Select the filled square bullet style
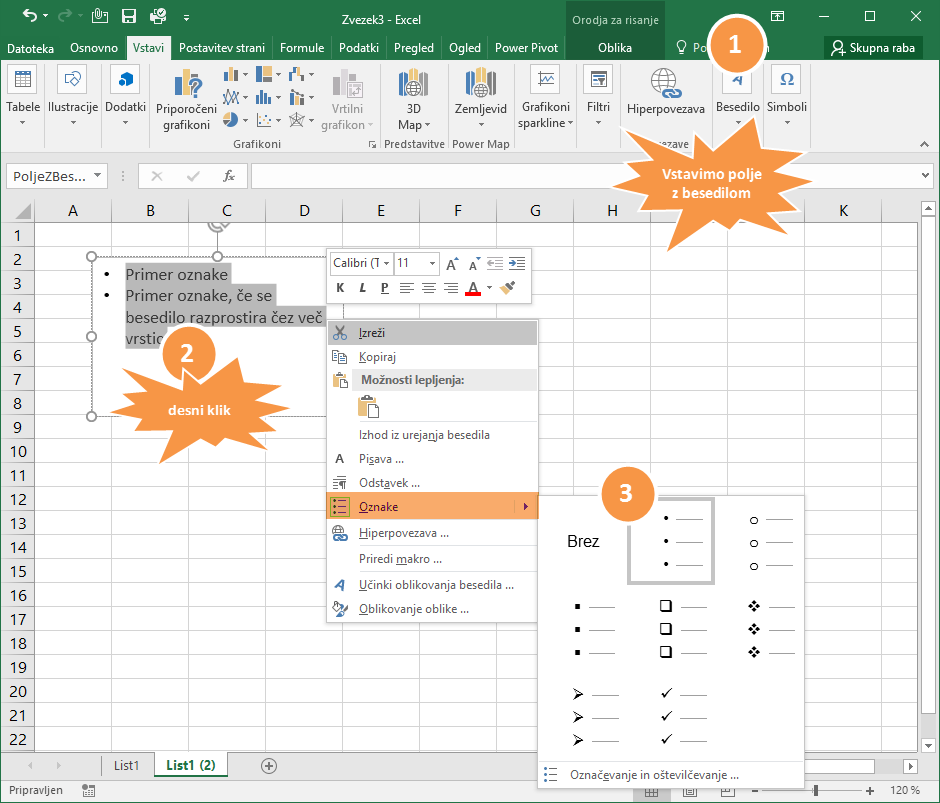The image size is (940, 803). pyautogui.click(x=594, y=630)
